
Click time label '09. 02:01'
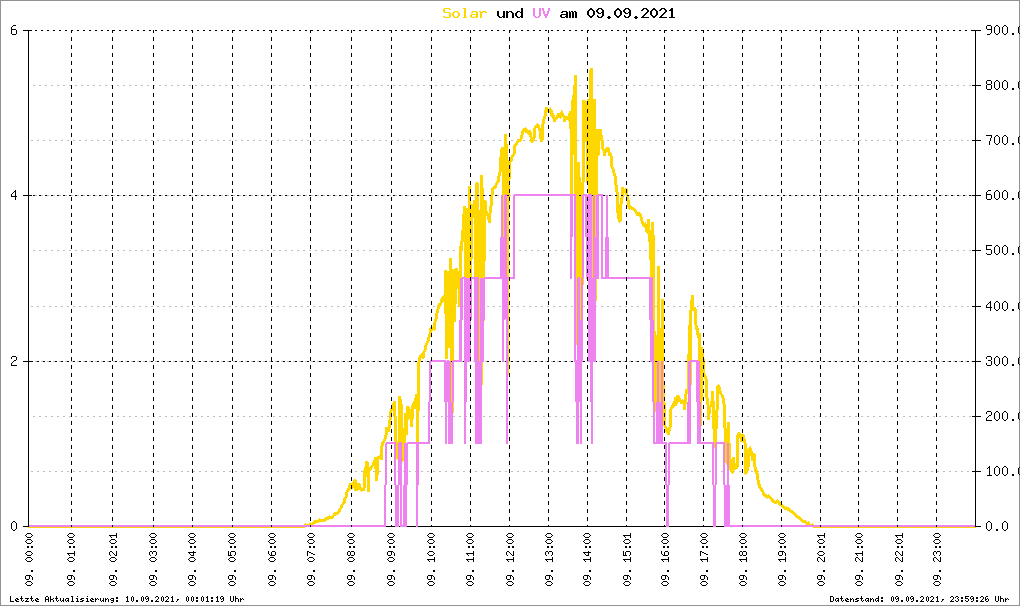point(113,560)
